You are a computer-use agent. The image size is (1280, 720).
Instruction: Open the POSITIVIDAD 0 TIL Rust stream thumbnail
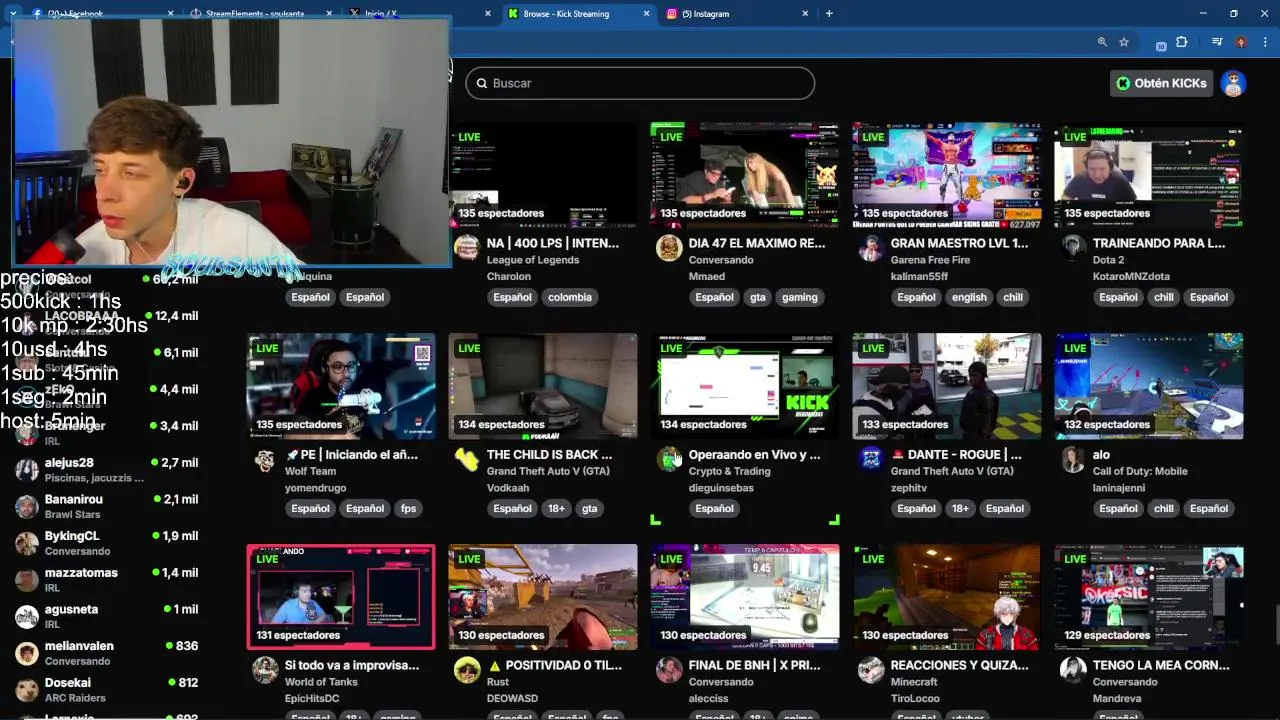[543, 598]
